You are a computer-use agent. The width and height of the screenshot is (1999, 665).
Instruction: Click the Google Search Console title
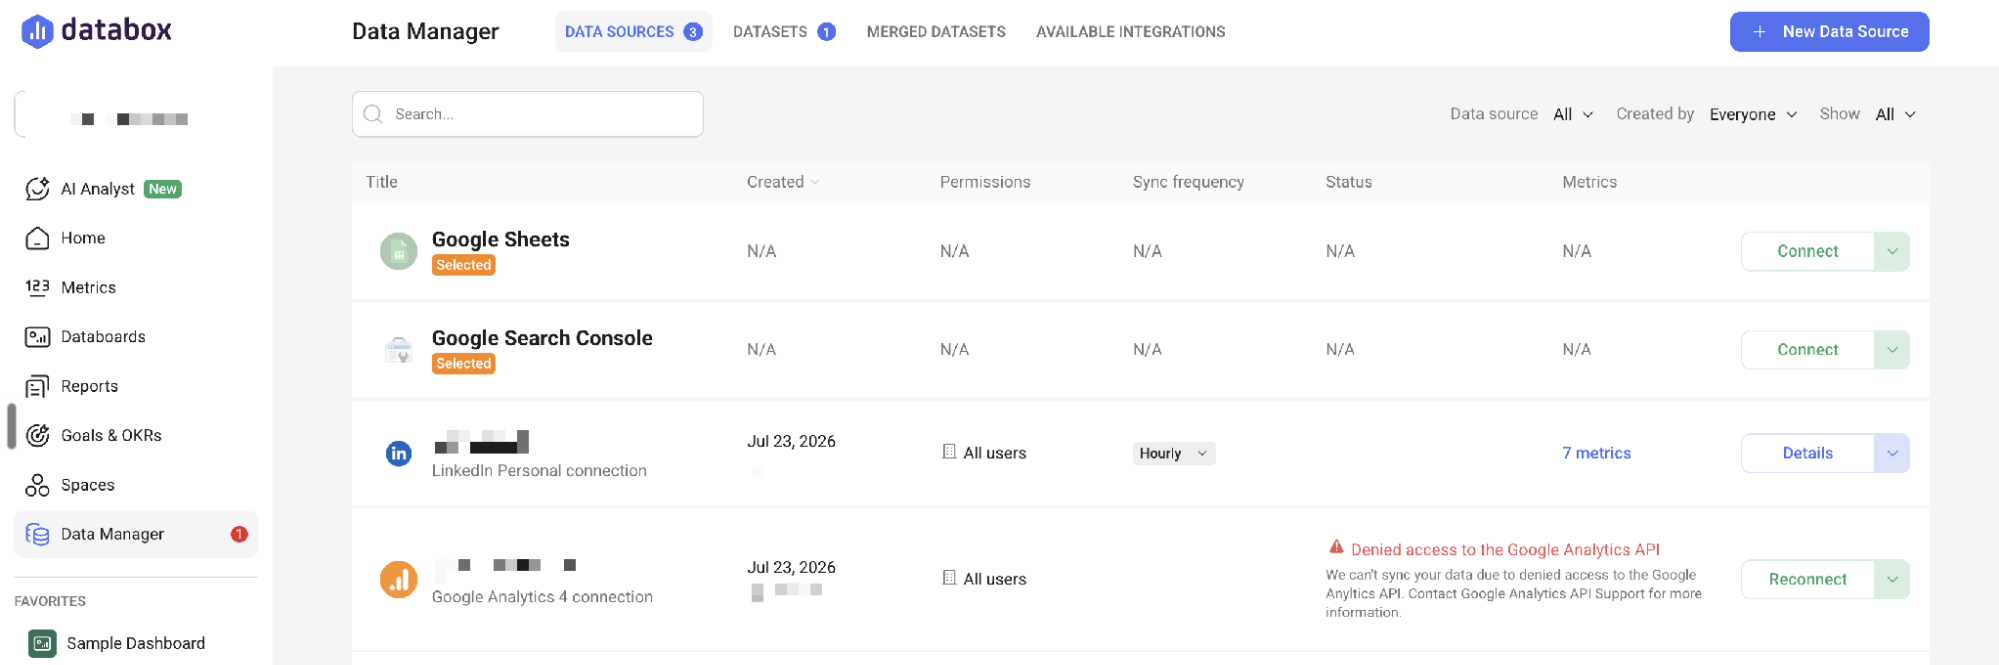click(542, 338)
